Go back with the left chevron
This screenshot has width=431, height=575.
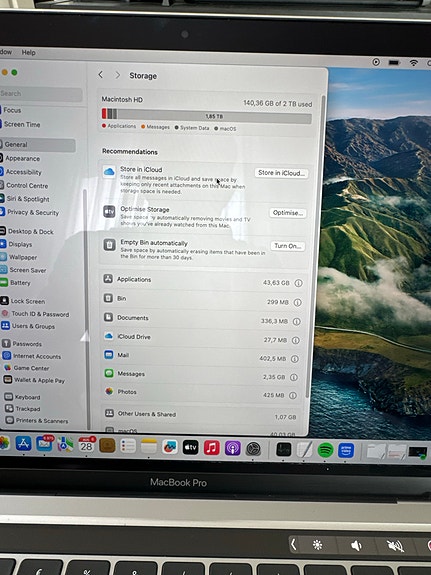101,75
